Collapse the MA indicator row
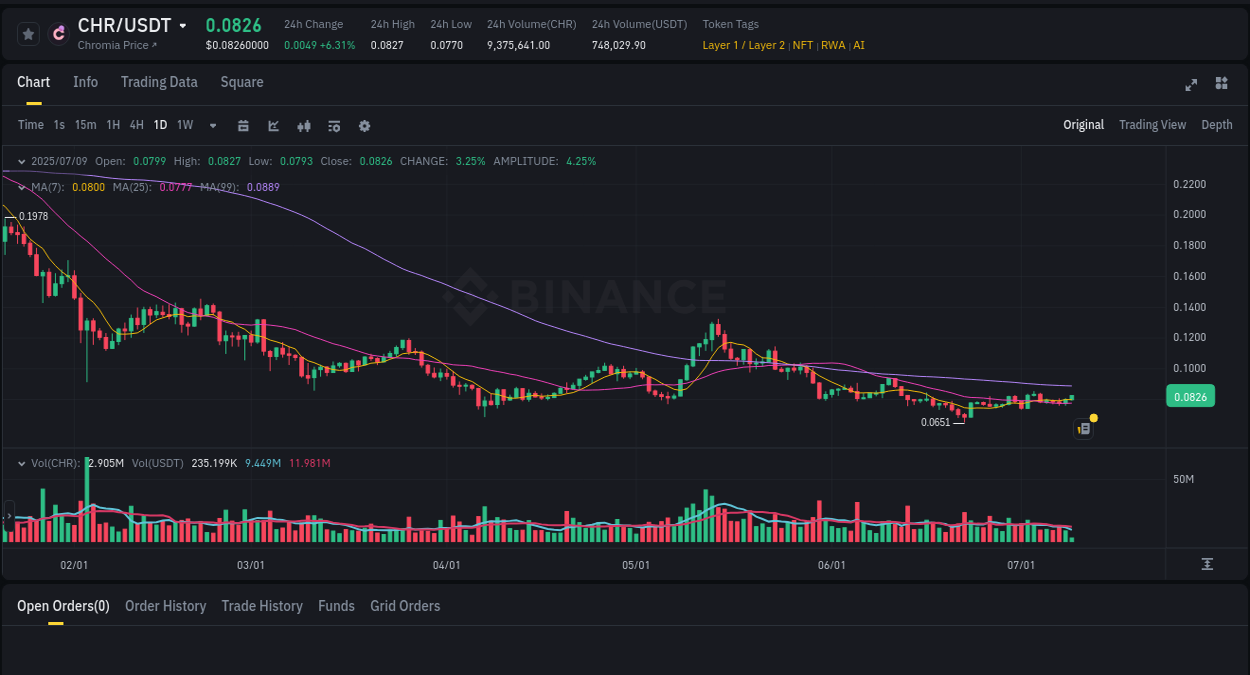 coord(21,187)
